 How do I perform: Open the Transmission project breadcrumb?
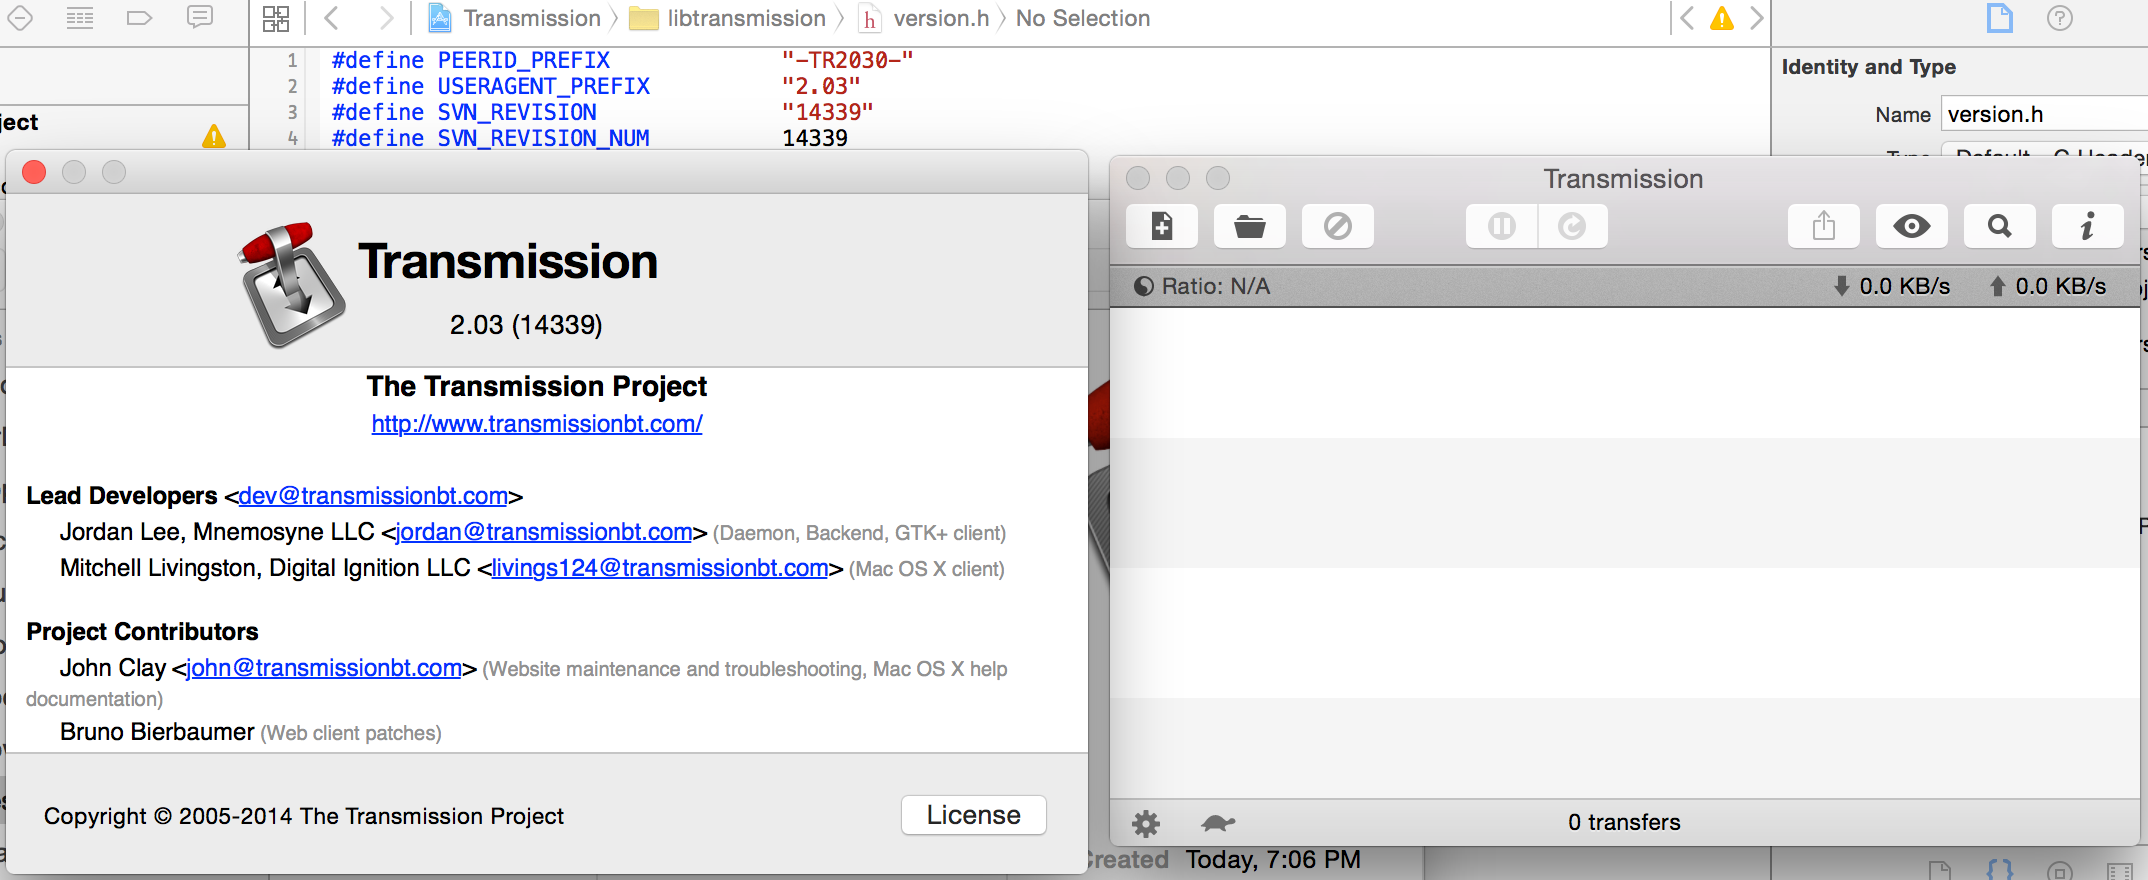tap(516, 18)
